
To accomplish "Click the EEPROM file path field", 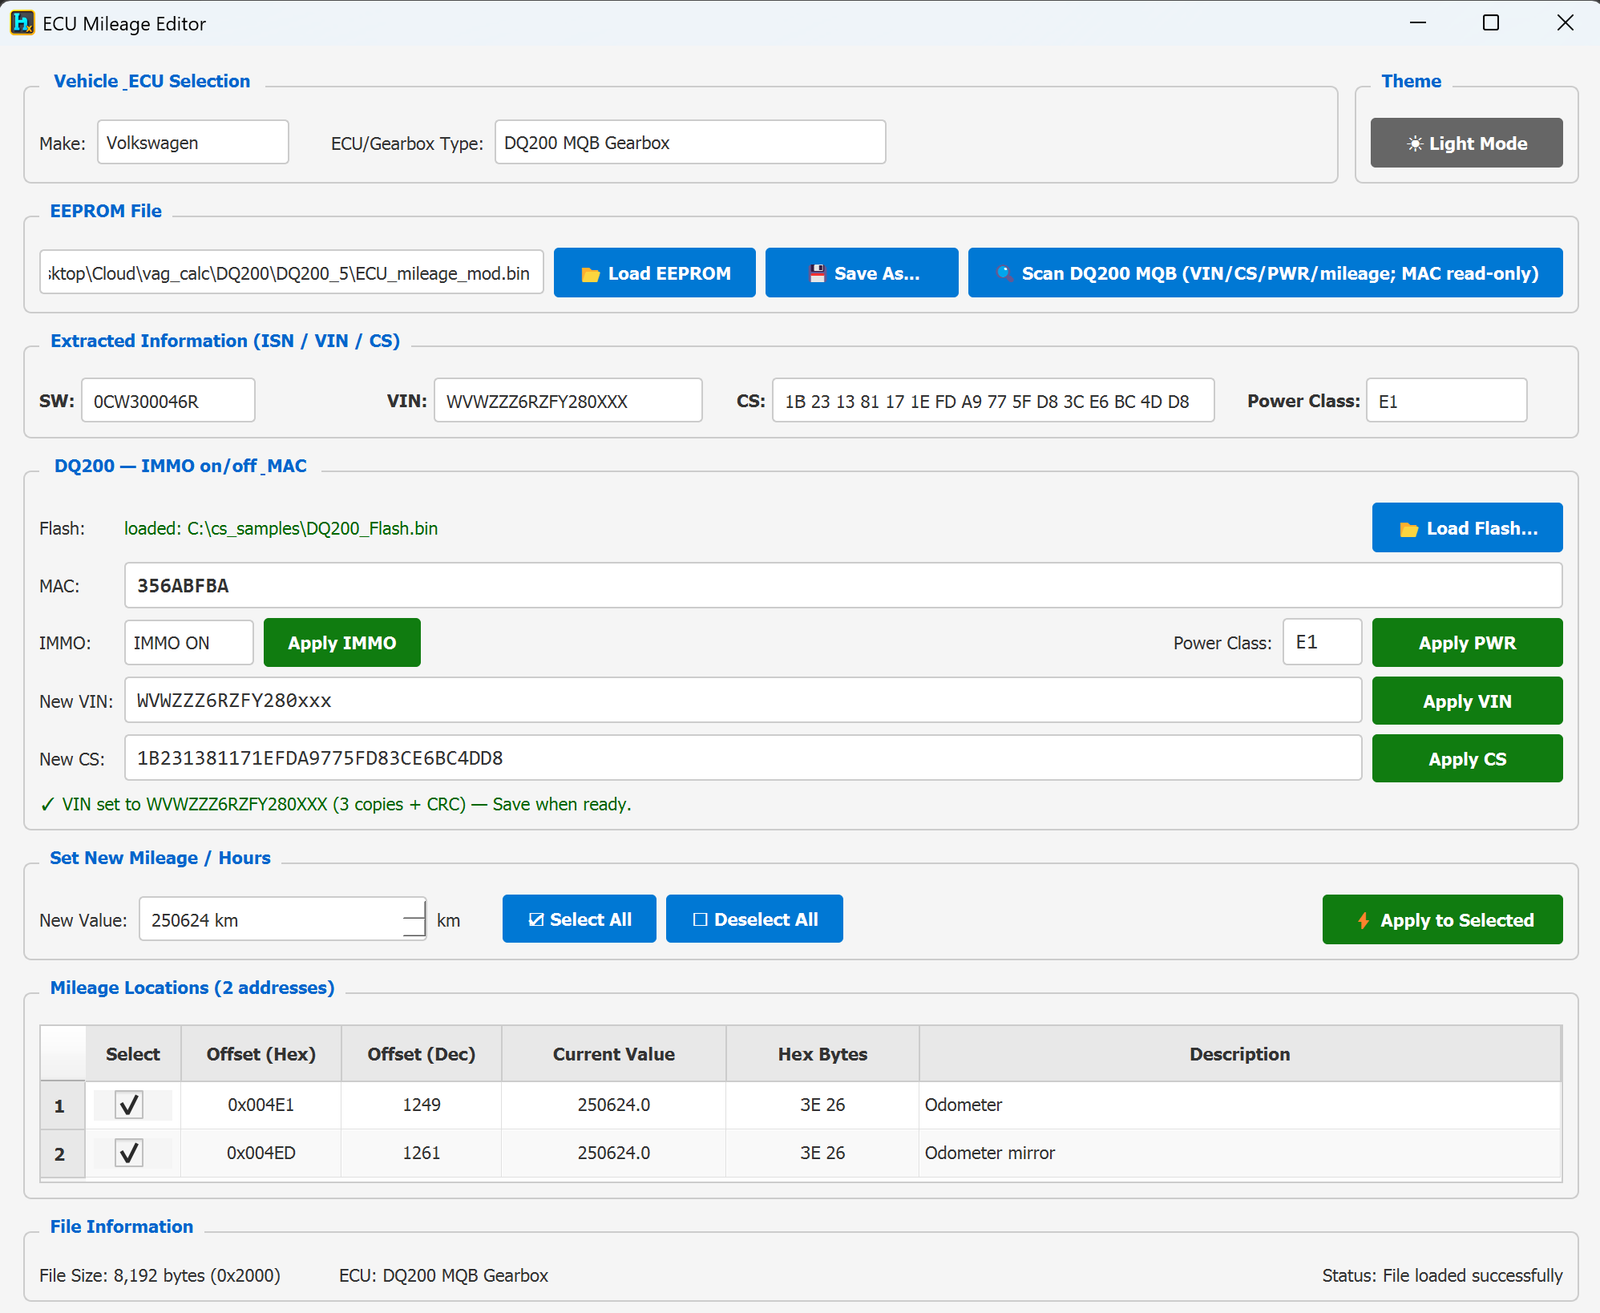I will point(292,273).
